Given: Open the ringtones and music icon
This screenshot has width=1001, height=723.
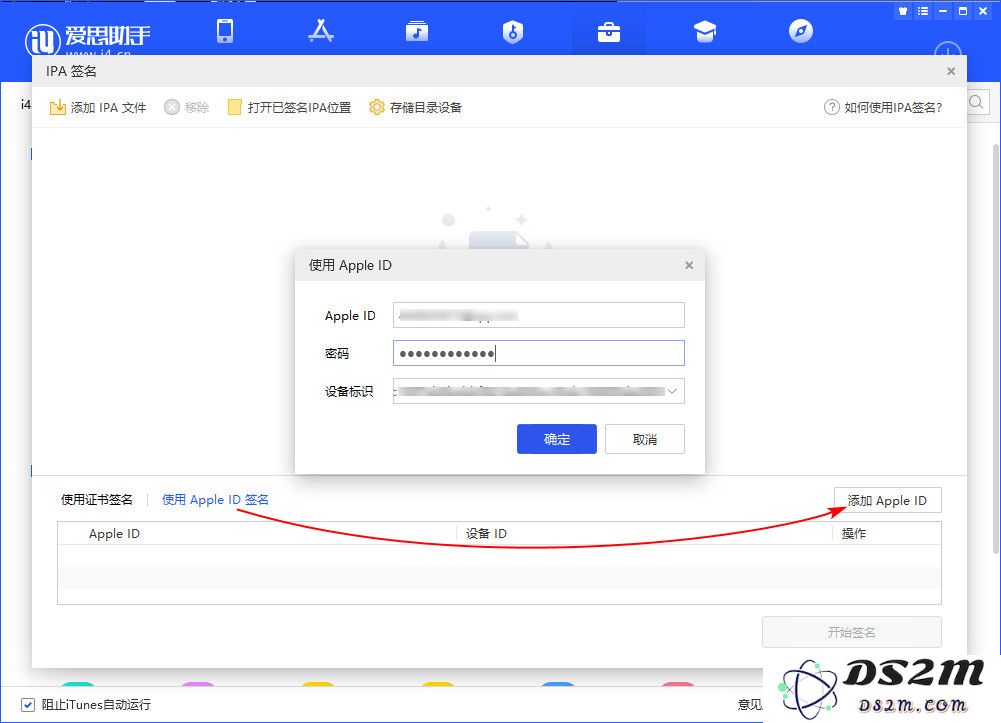Looking at the screenshot, I should [417, 31].
